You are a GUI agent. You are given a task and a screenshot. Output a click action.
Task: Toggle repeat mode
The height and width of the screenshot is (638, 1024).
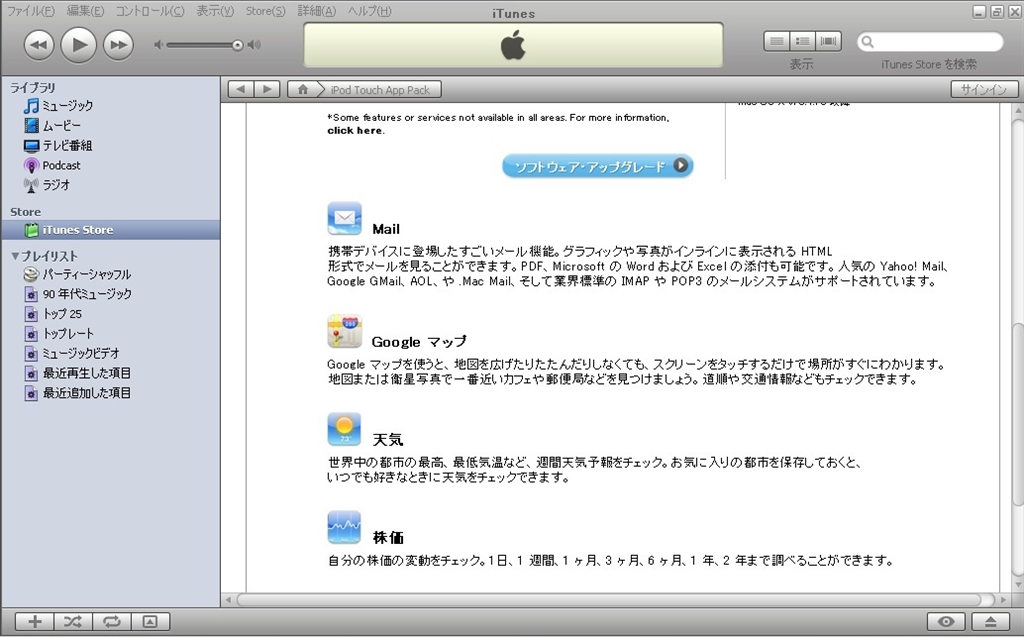tap(112, 622)
